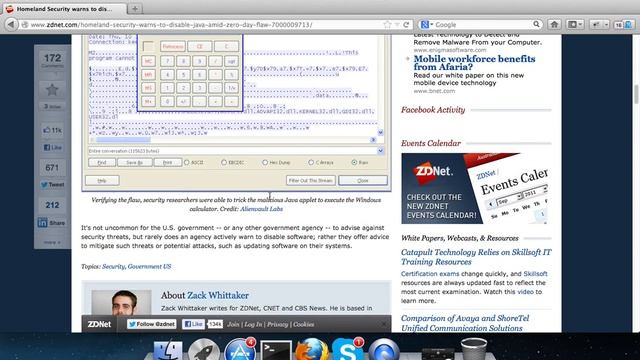Open enigmasoftware.com link
This screenshot has height=360, width=640.
point(450,50)
